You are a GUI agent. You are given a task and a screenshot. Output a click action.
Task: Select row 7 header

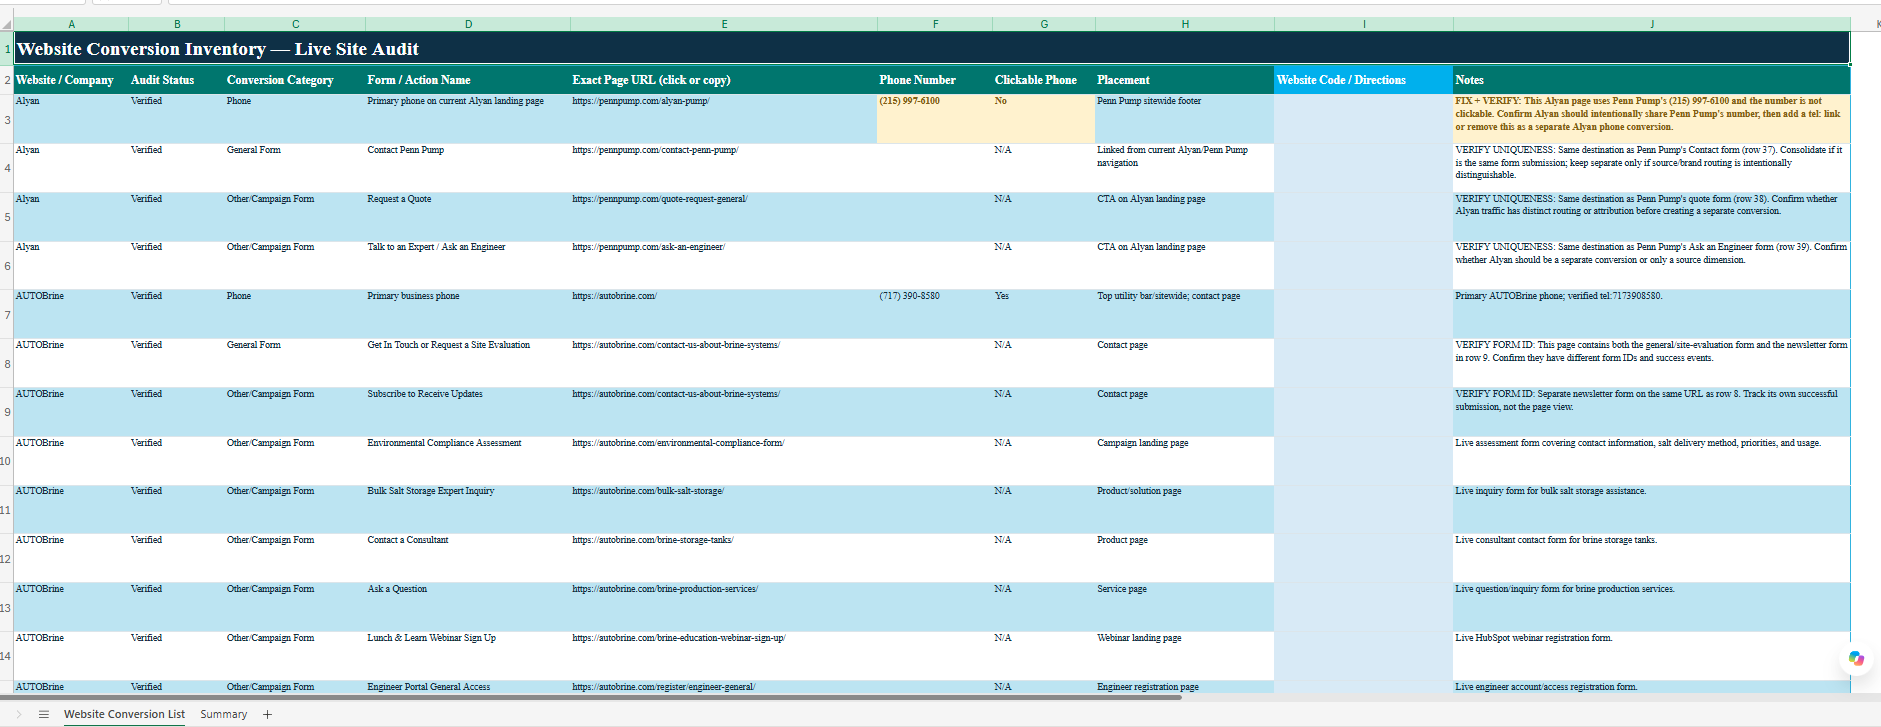(7, 315)
